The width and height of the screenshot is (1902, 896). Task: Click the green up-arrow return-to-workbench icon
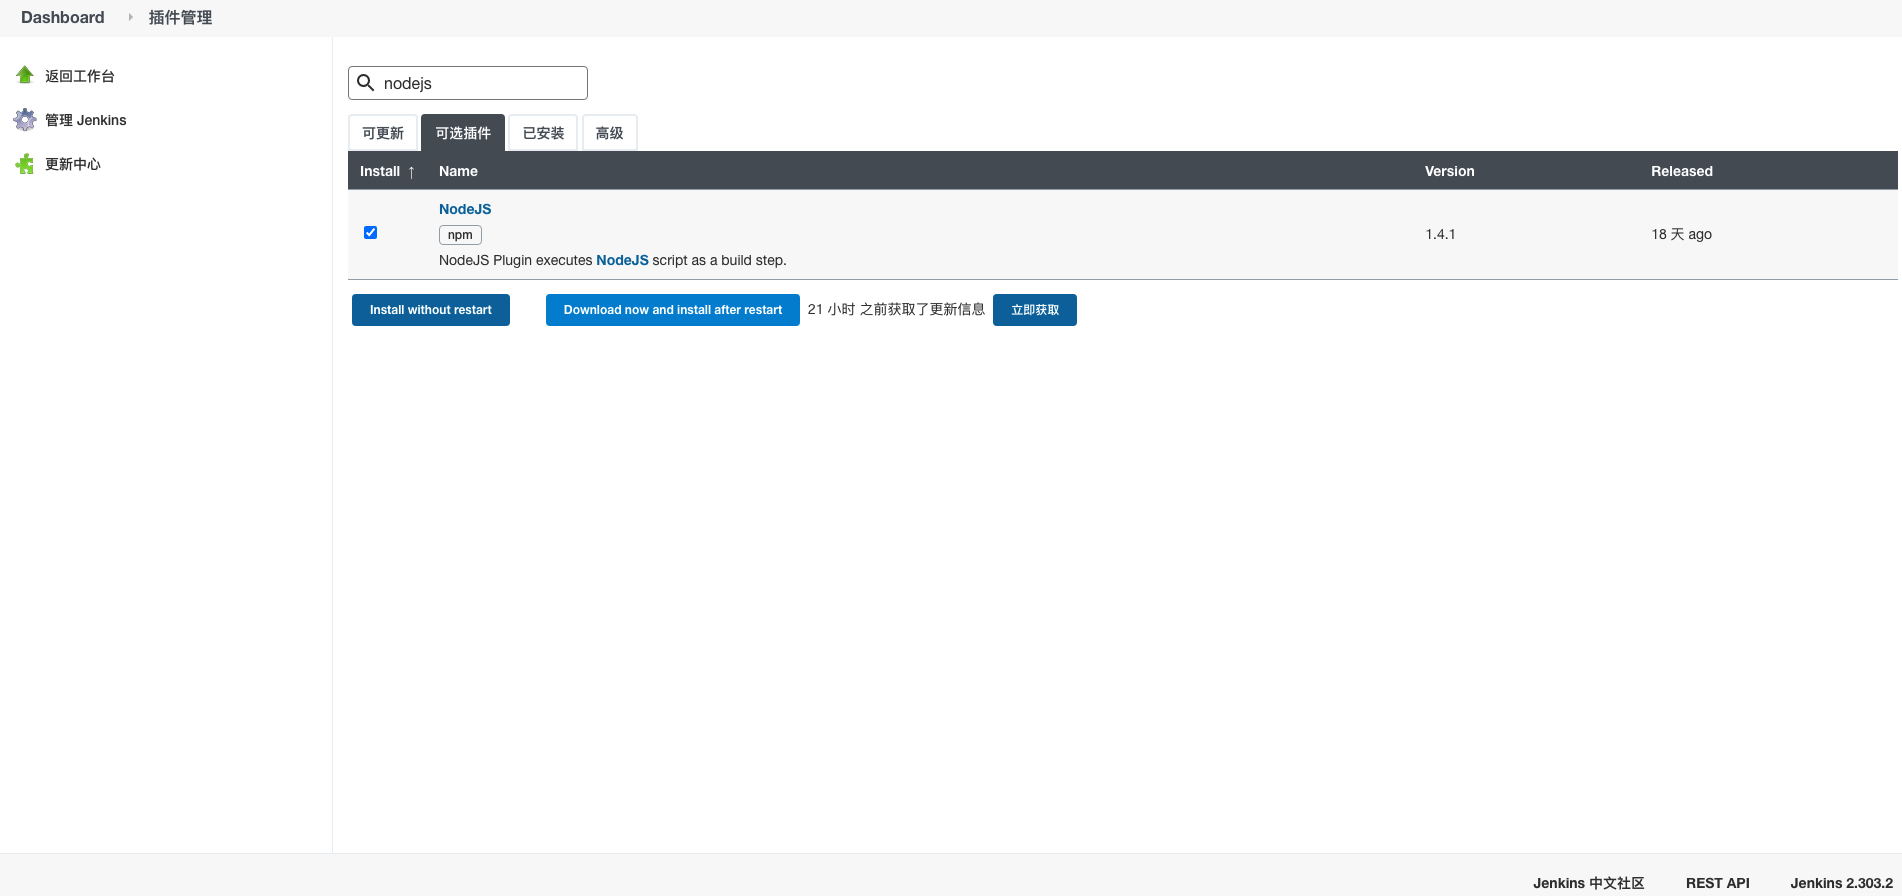[25, 75]
